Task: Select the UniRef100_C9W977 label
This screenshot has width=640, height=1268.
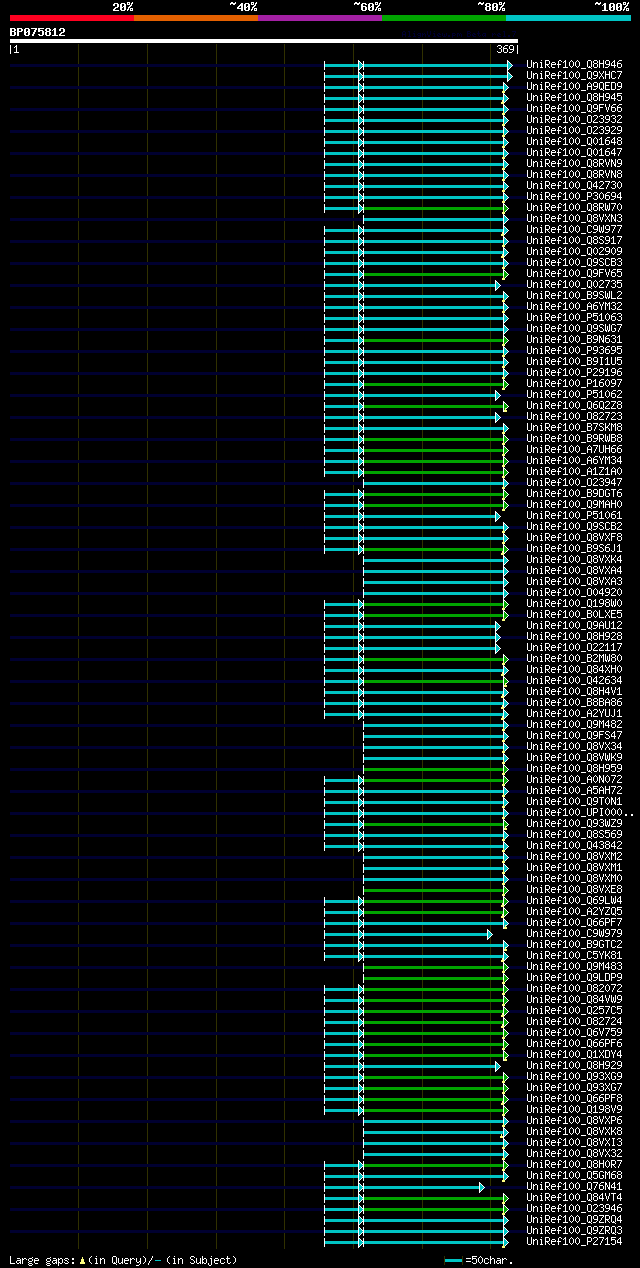Action: click(575, 229)
